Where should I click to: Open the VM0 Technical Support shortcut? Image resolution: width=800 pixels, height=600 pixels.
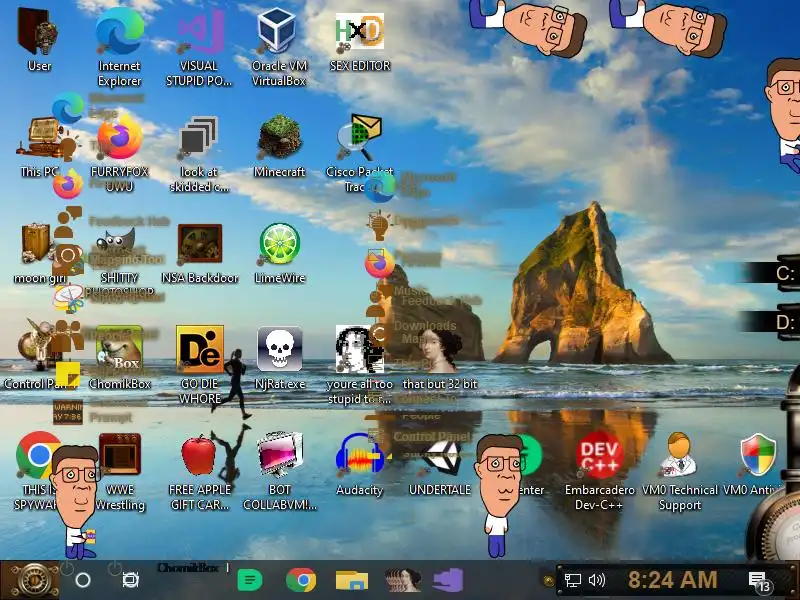click(680, 470)
